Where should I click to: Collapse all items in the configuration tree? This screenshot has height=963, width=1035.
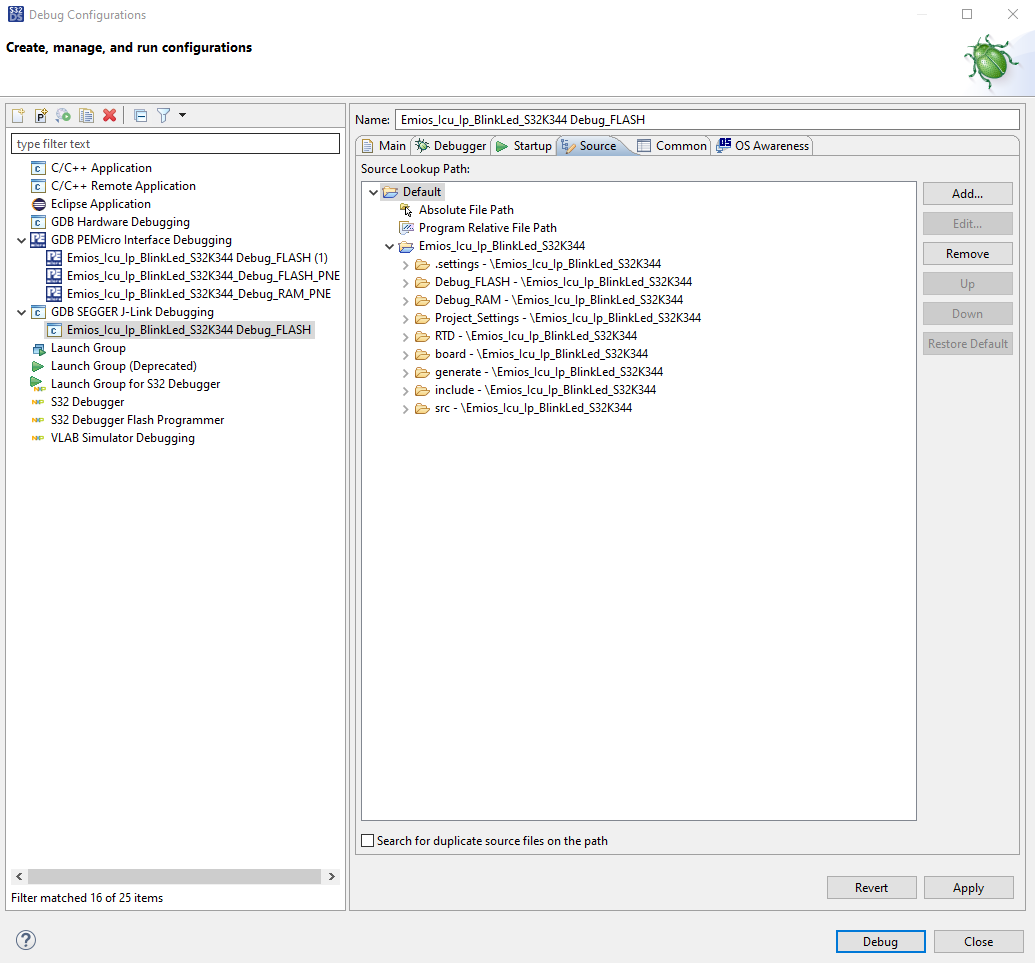click(x=140, y=115)
